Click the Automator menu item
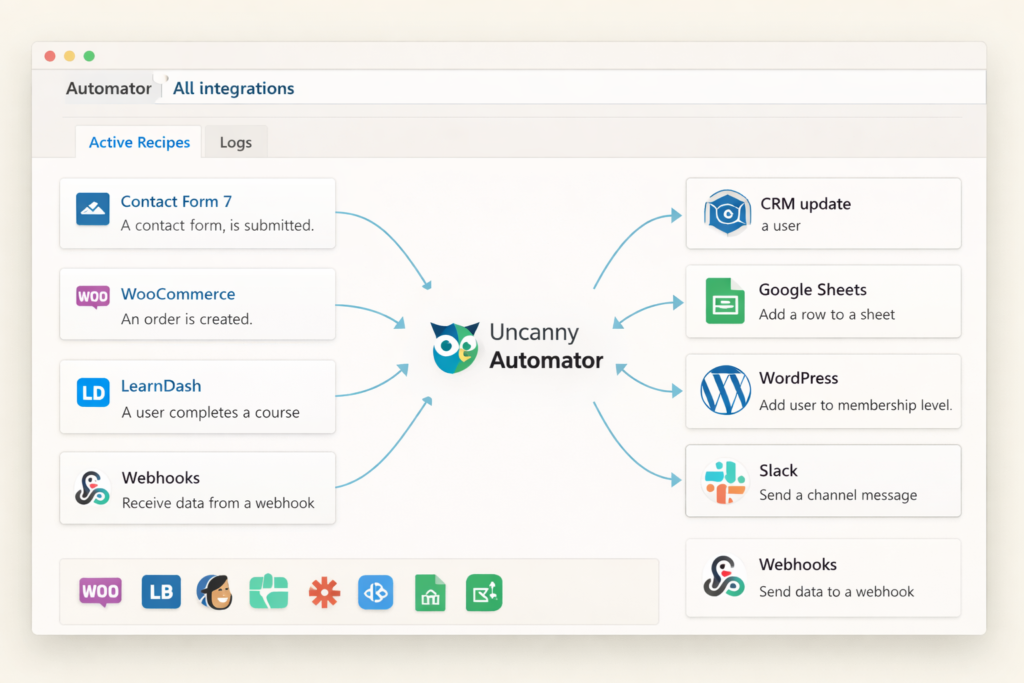The width and height of the screenshot is (1024, 683). (109, 88)
